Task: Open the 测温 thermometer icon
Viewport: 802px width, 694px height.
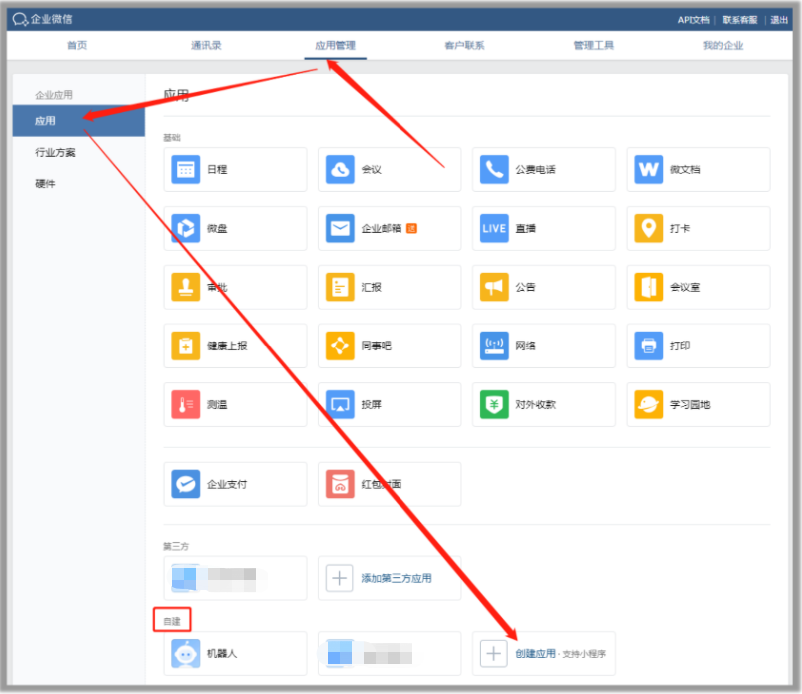Action: tap(185, 405)
